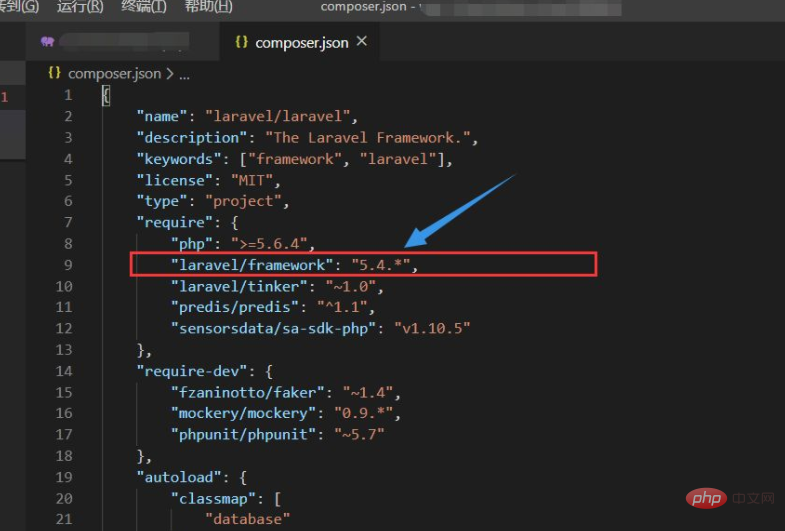Click the "require-dev" key
The width and height of the screenshot is (785, 531).
point(192,371)
